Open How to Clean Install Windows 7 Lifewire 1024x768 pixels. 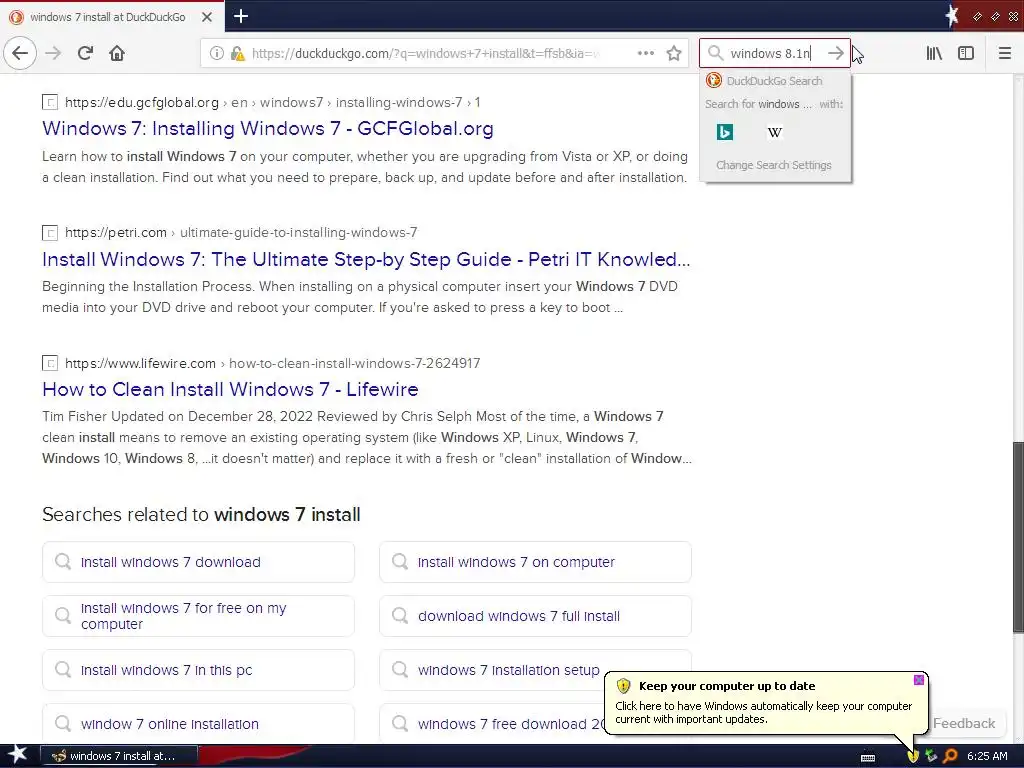230,390
